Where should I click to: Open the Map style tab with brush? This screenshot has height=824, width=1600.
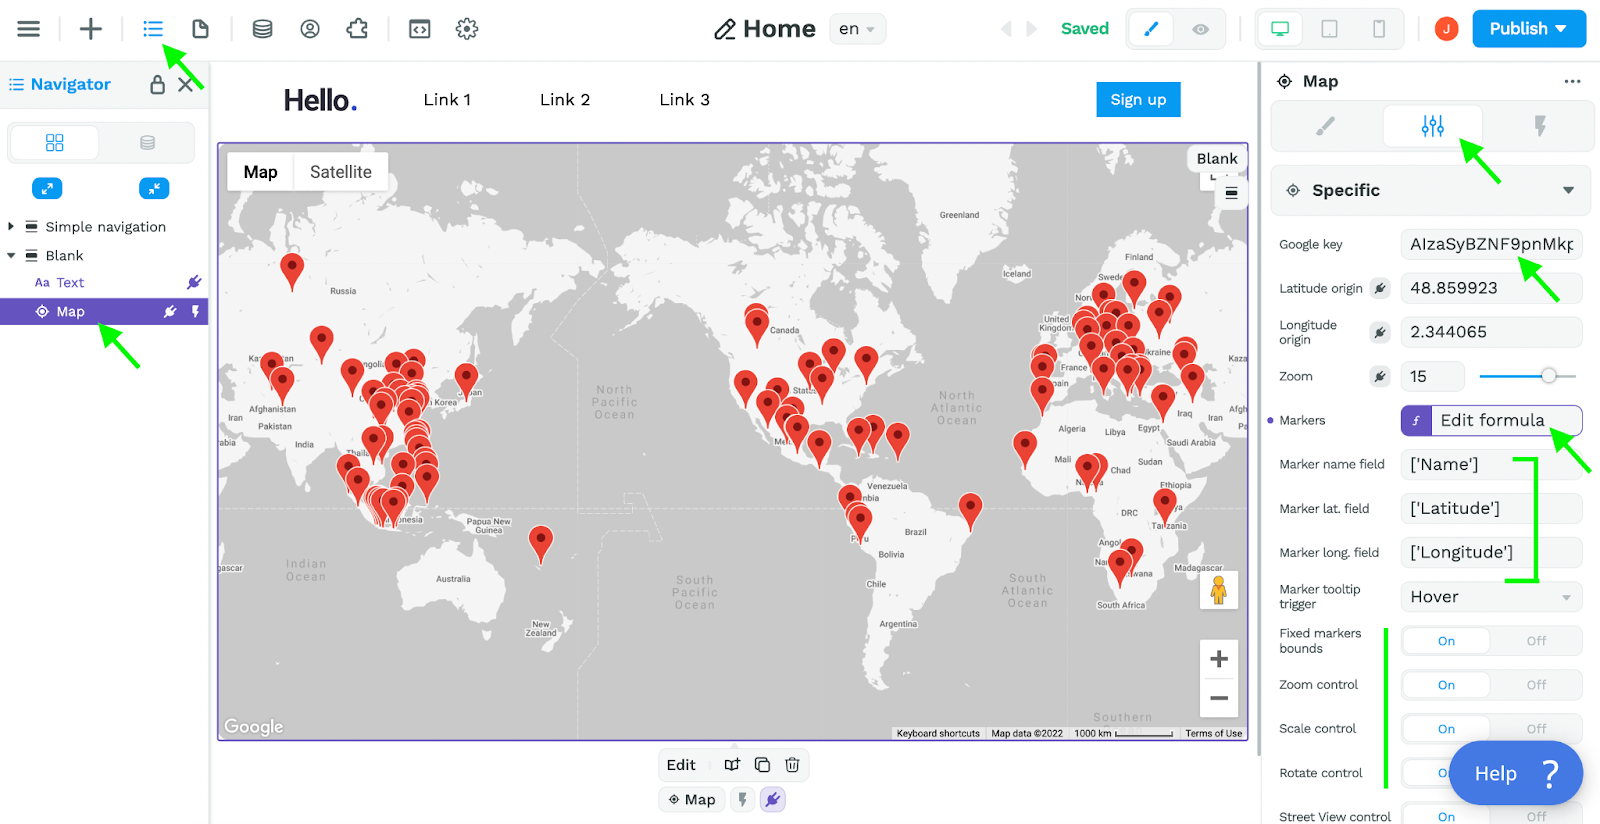[x=1325, y=126]
